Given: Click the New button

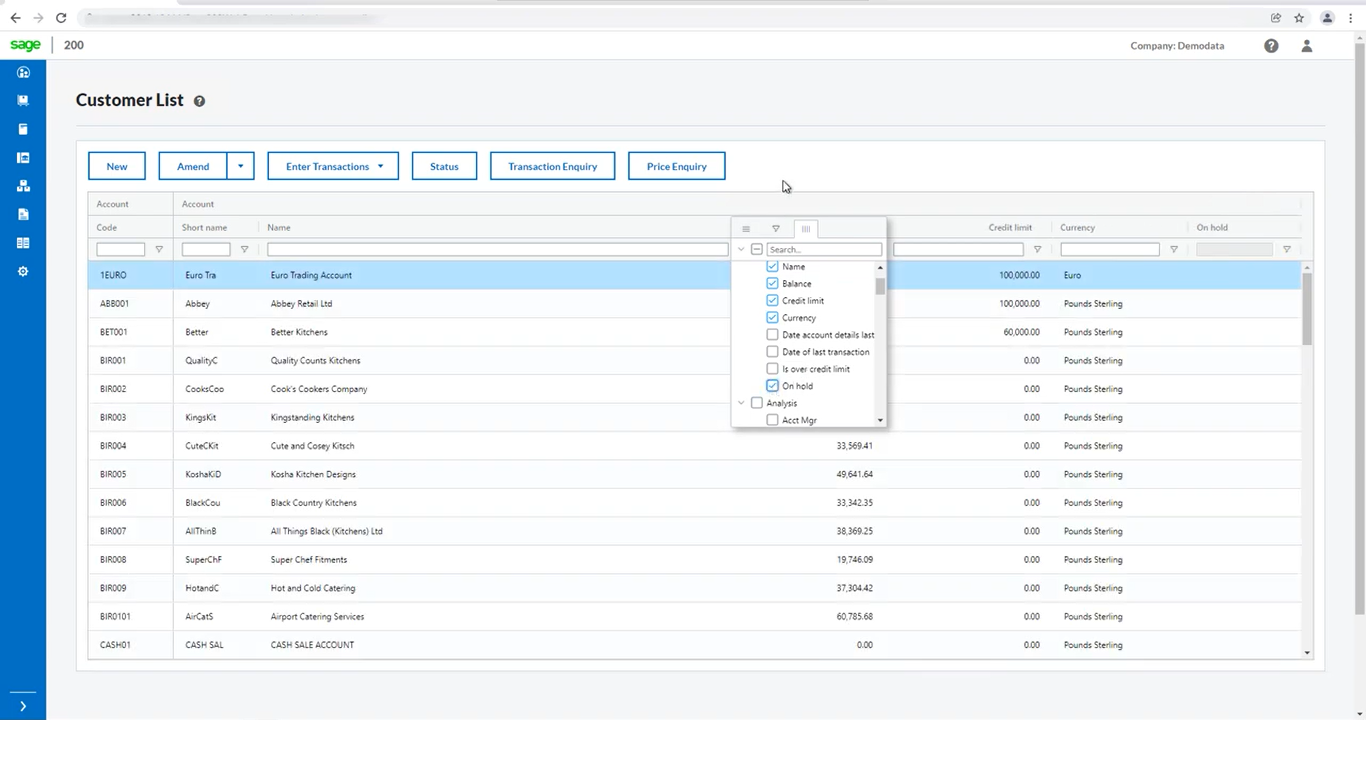Looking at the screenshot, I should pyautogui.click(x=117, y=166).
